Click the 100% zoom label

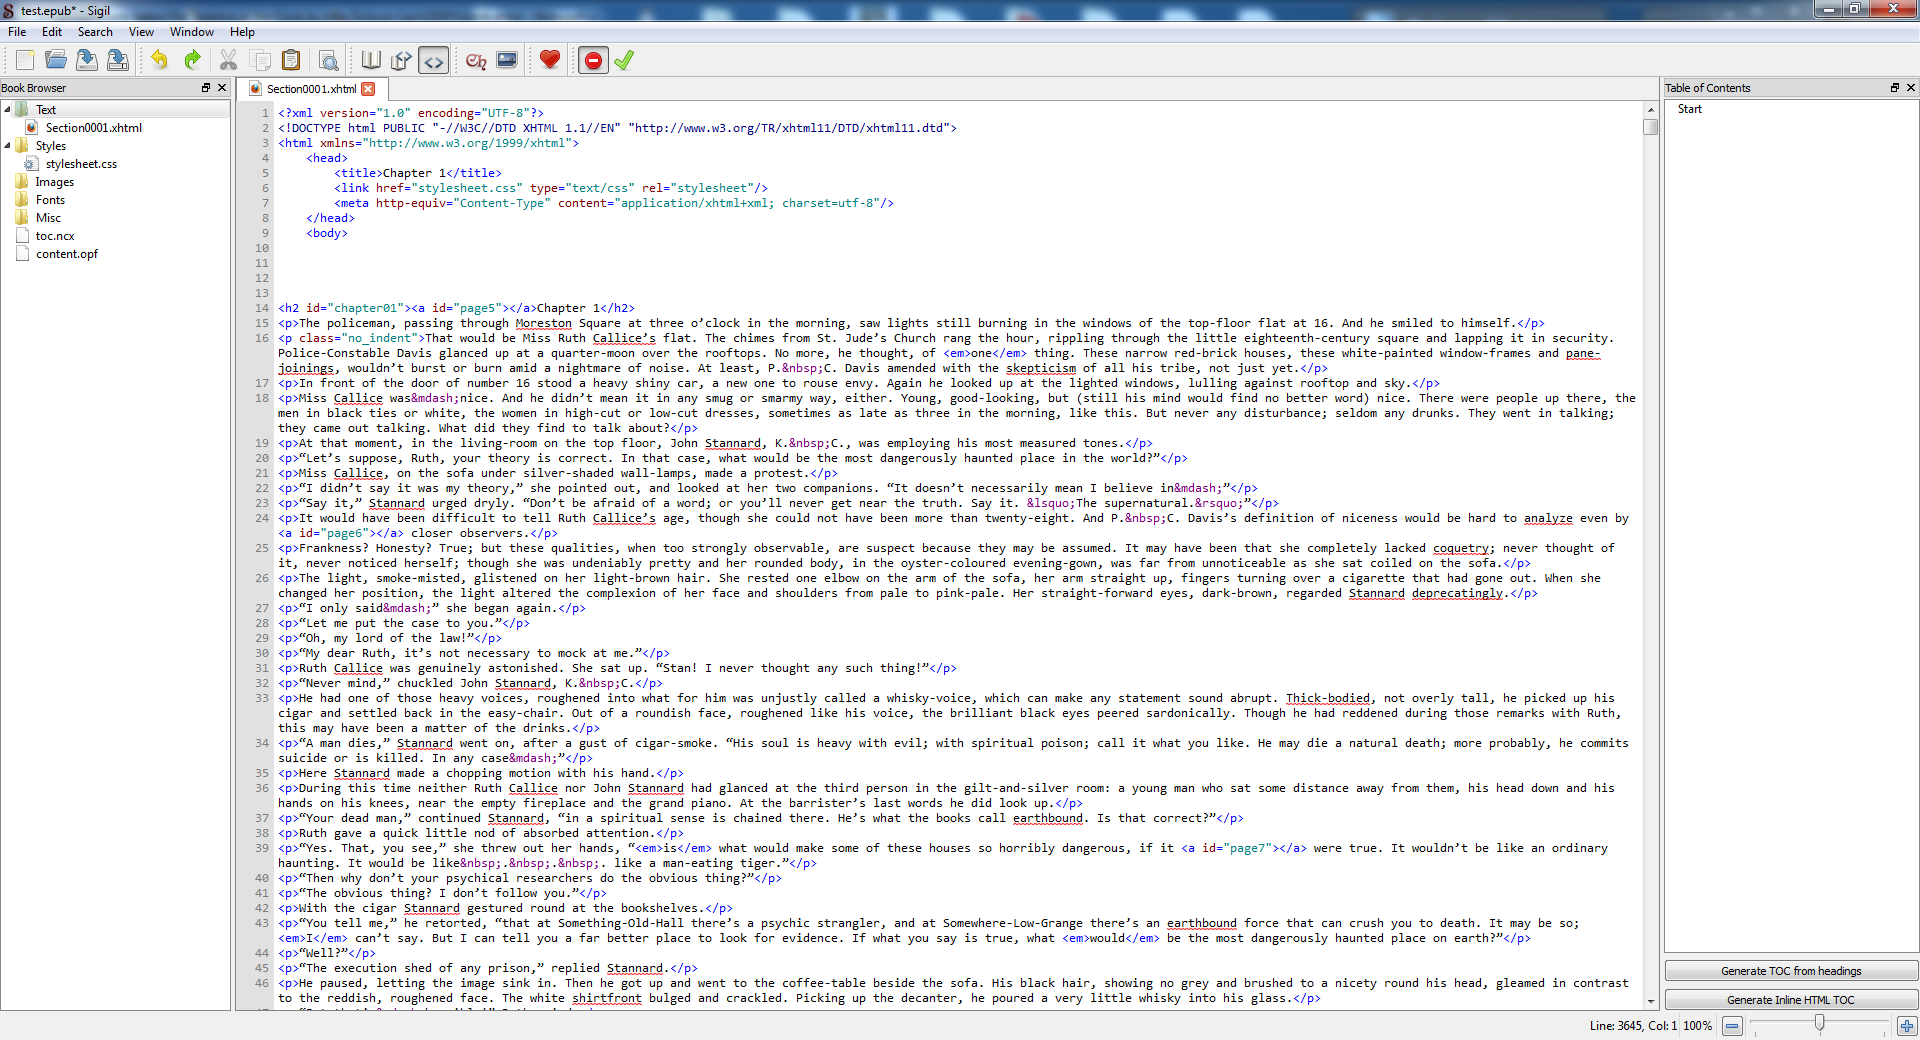[x=1697, y=1025]
